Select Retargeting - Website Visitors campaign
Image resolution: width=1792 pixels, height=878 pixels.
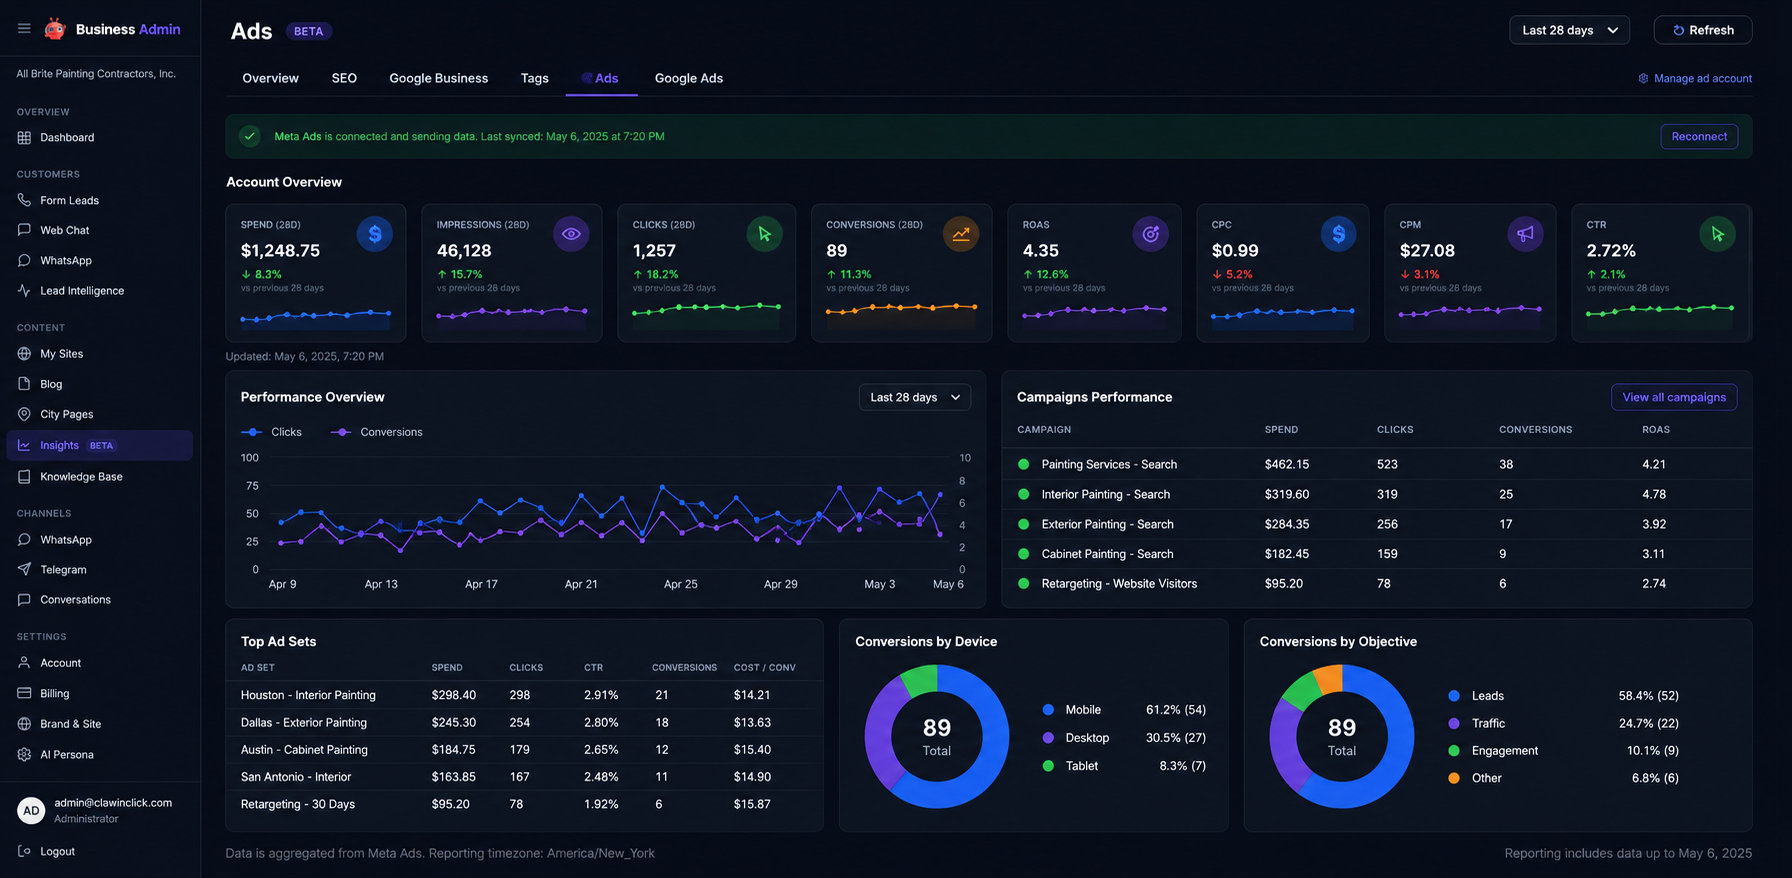point(1377,583)
